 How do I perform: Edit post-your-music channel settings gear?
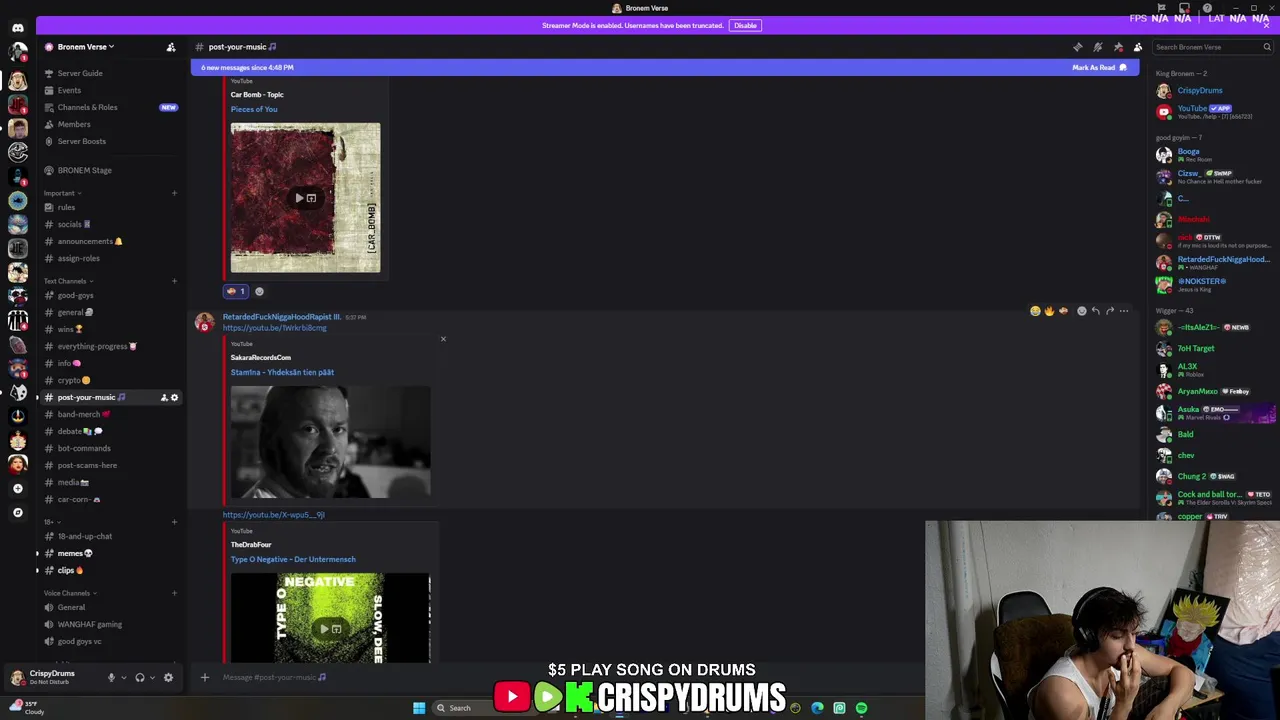(x=174, y=397)
